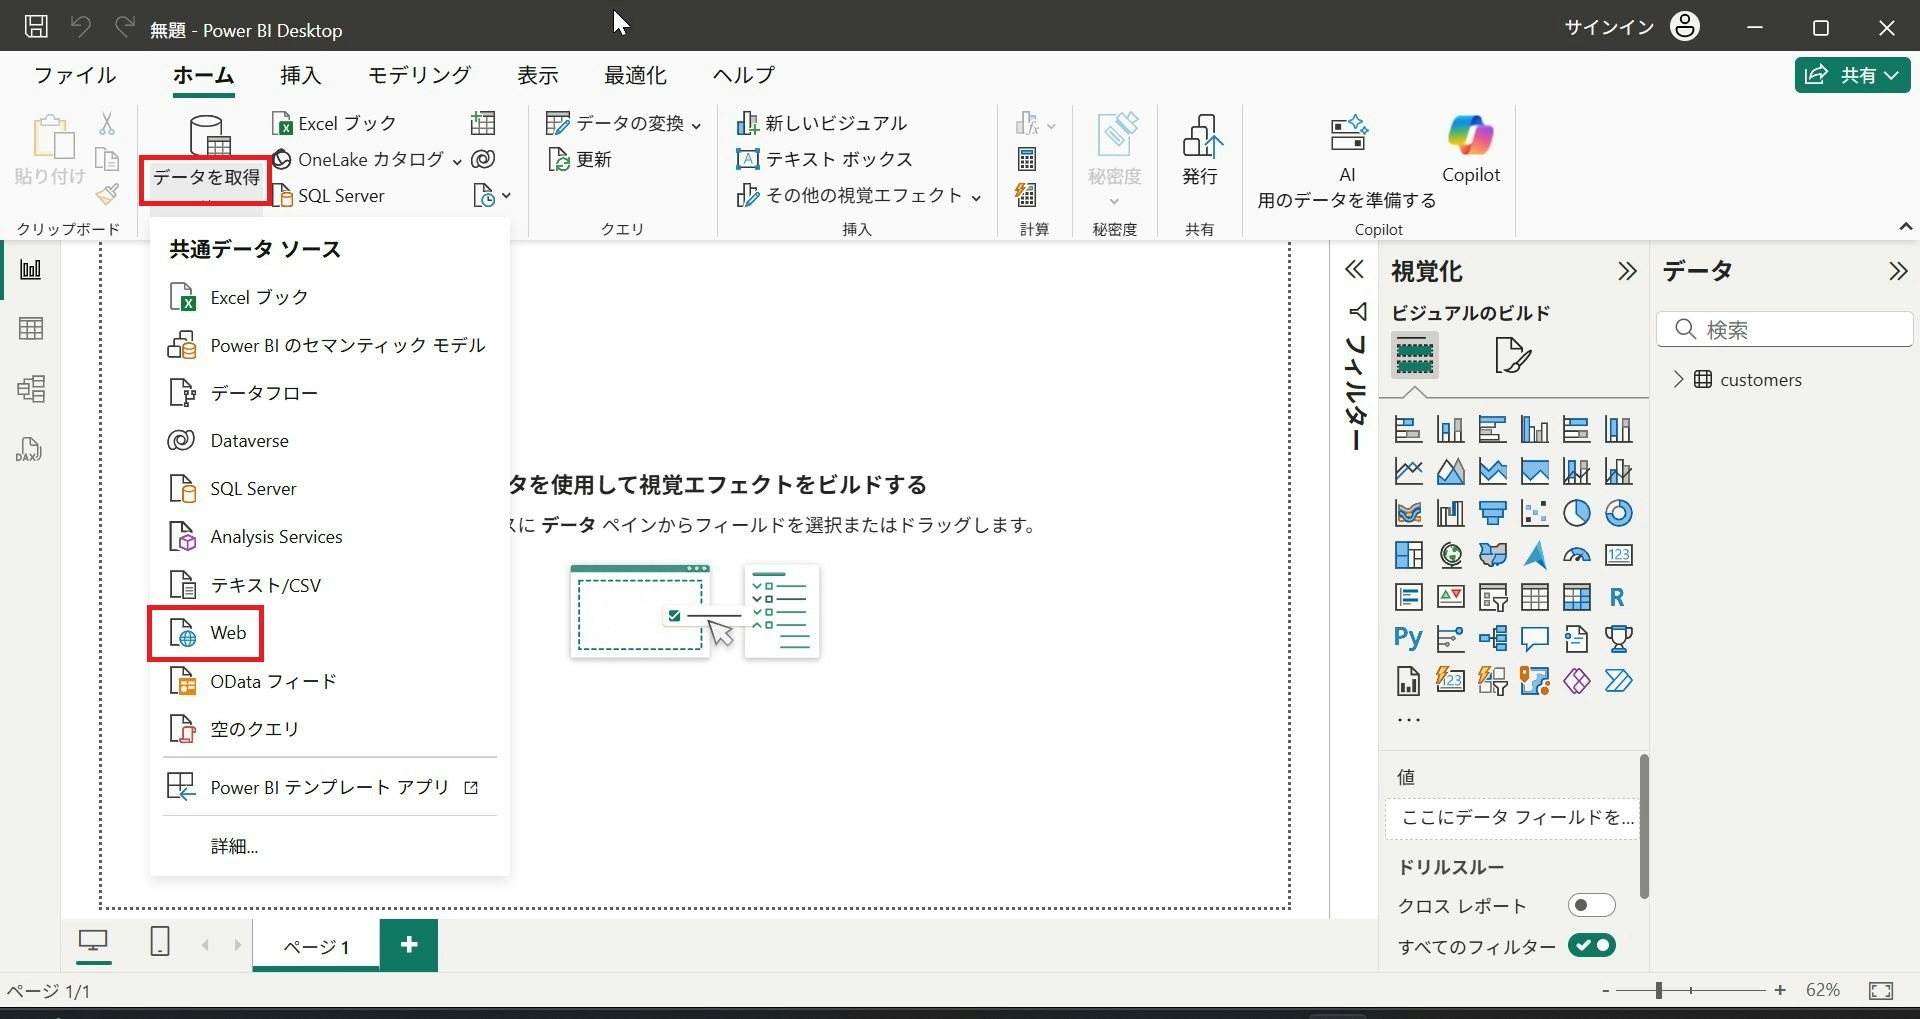
Task: Select Analysis Services from the menu
Action: pyautogui.click(x=330, y=537)
